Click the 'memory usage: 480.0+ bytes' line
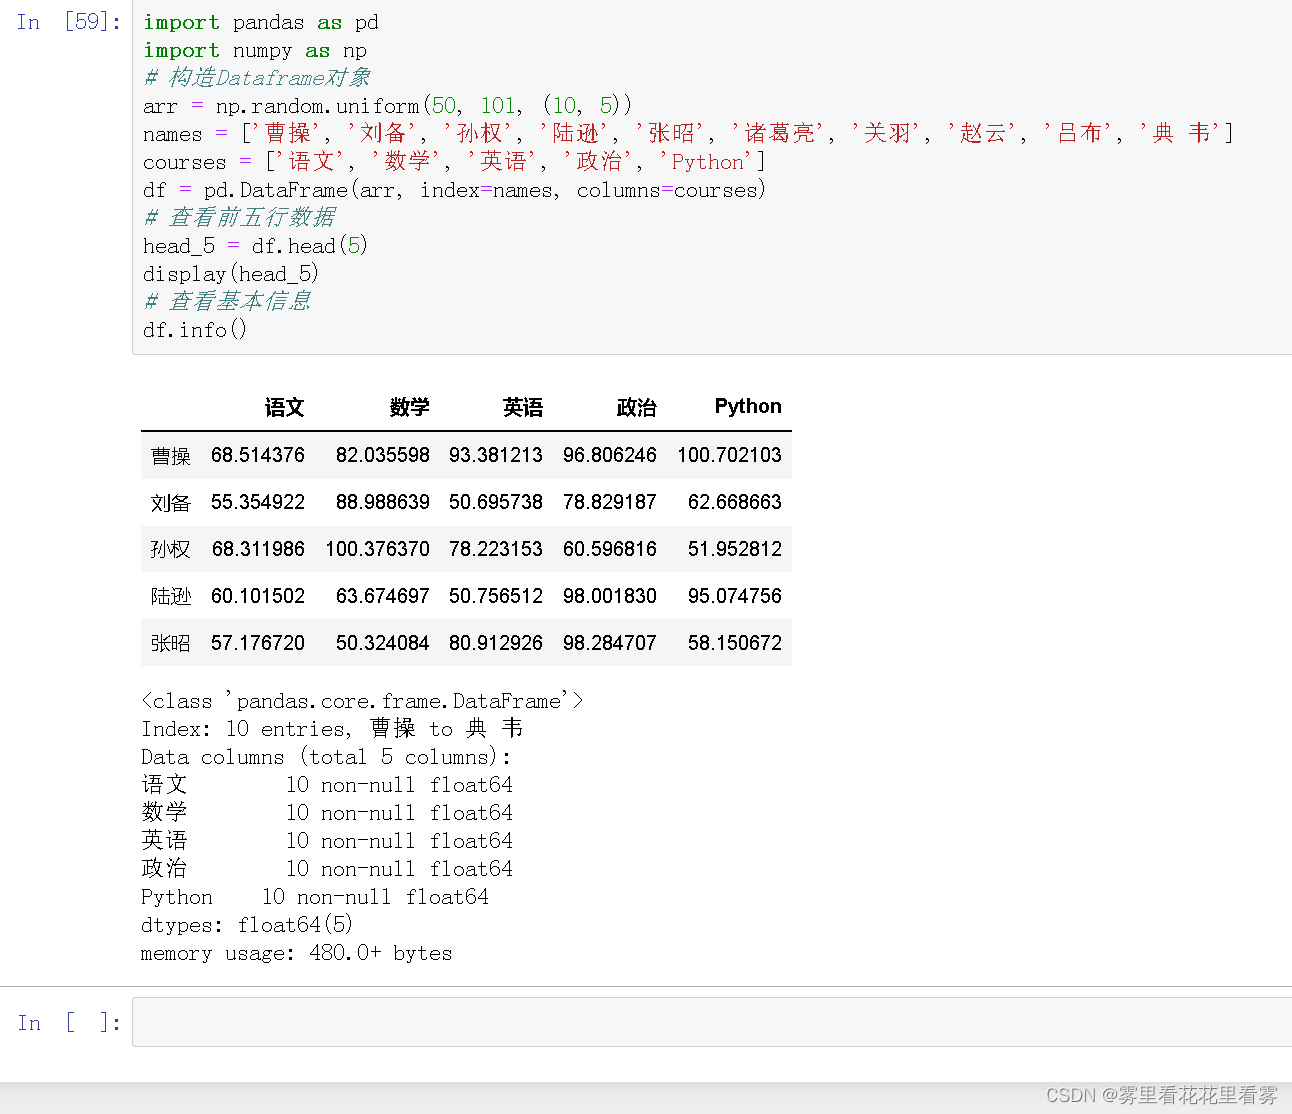The width and height of the screenshot is (1292, 1114). [297, 953]
